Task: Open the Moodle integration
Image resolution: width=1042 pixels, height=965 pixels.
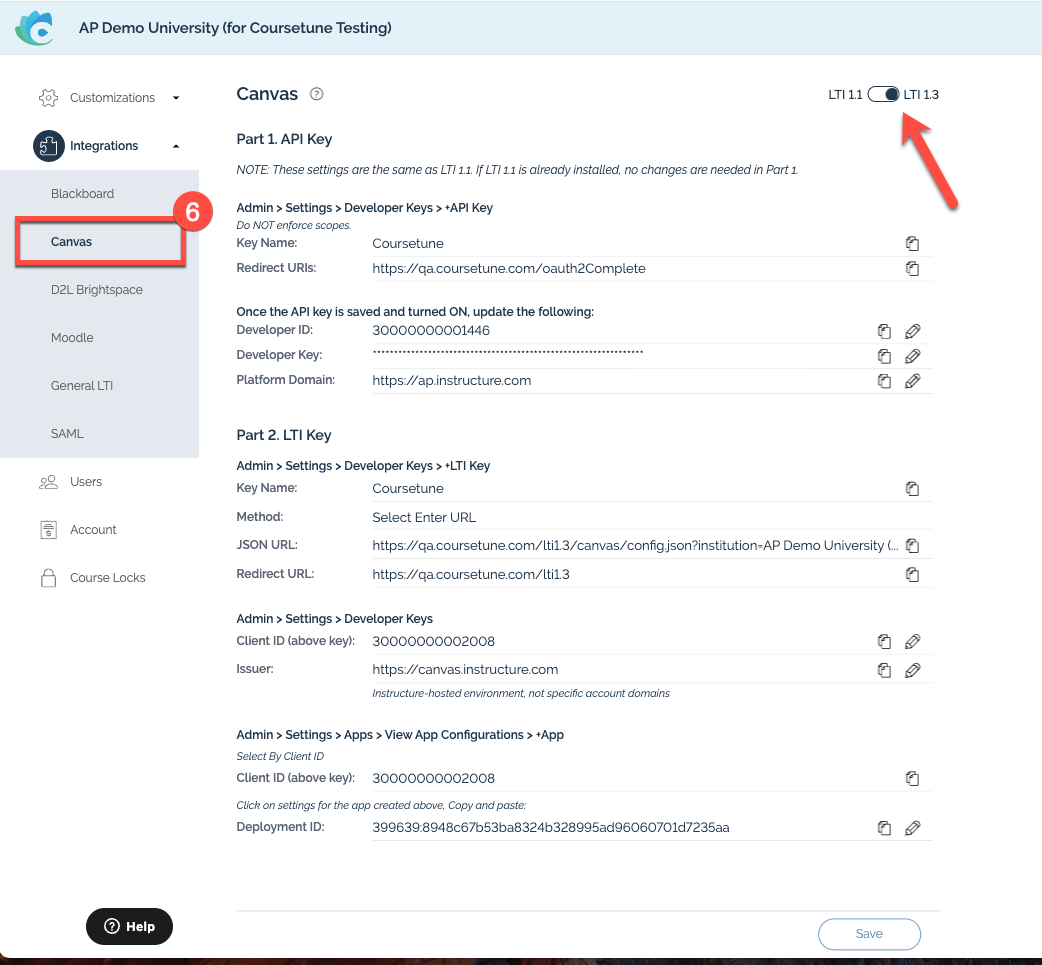Action: click(72, 338)
